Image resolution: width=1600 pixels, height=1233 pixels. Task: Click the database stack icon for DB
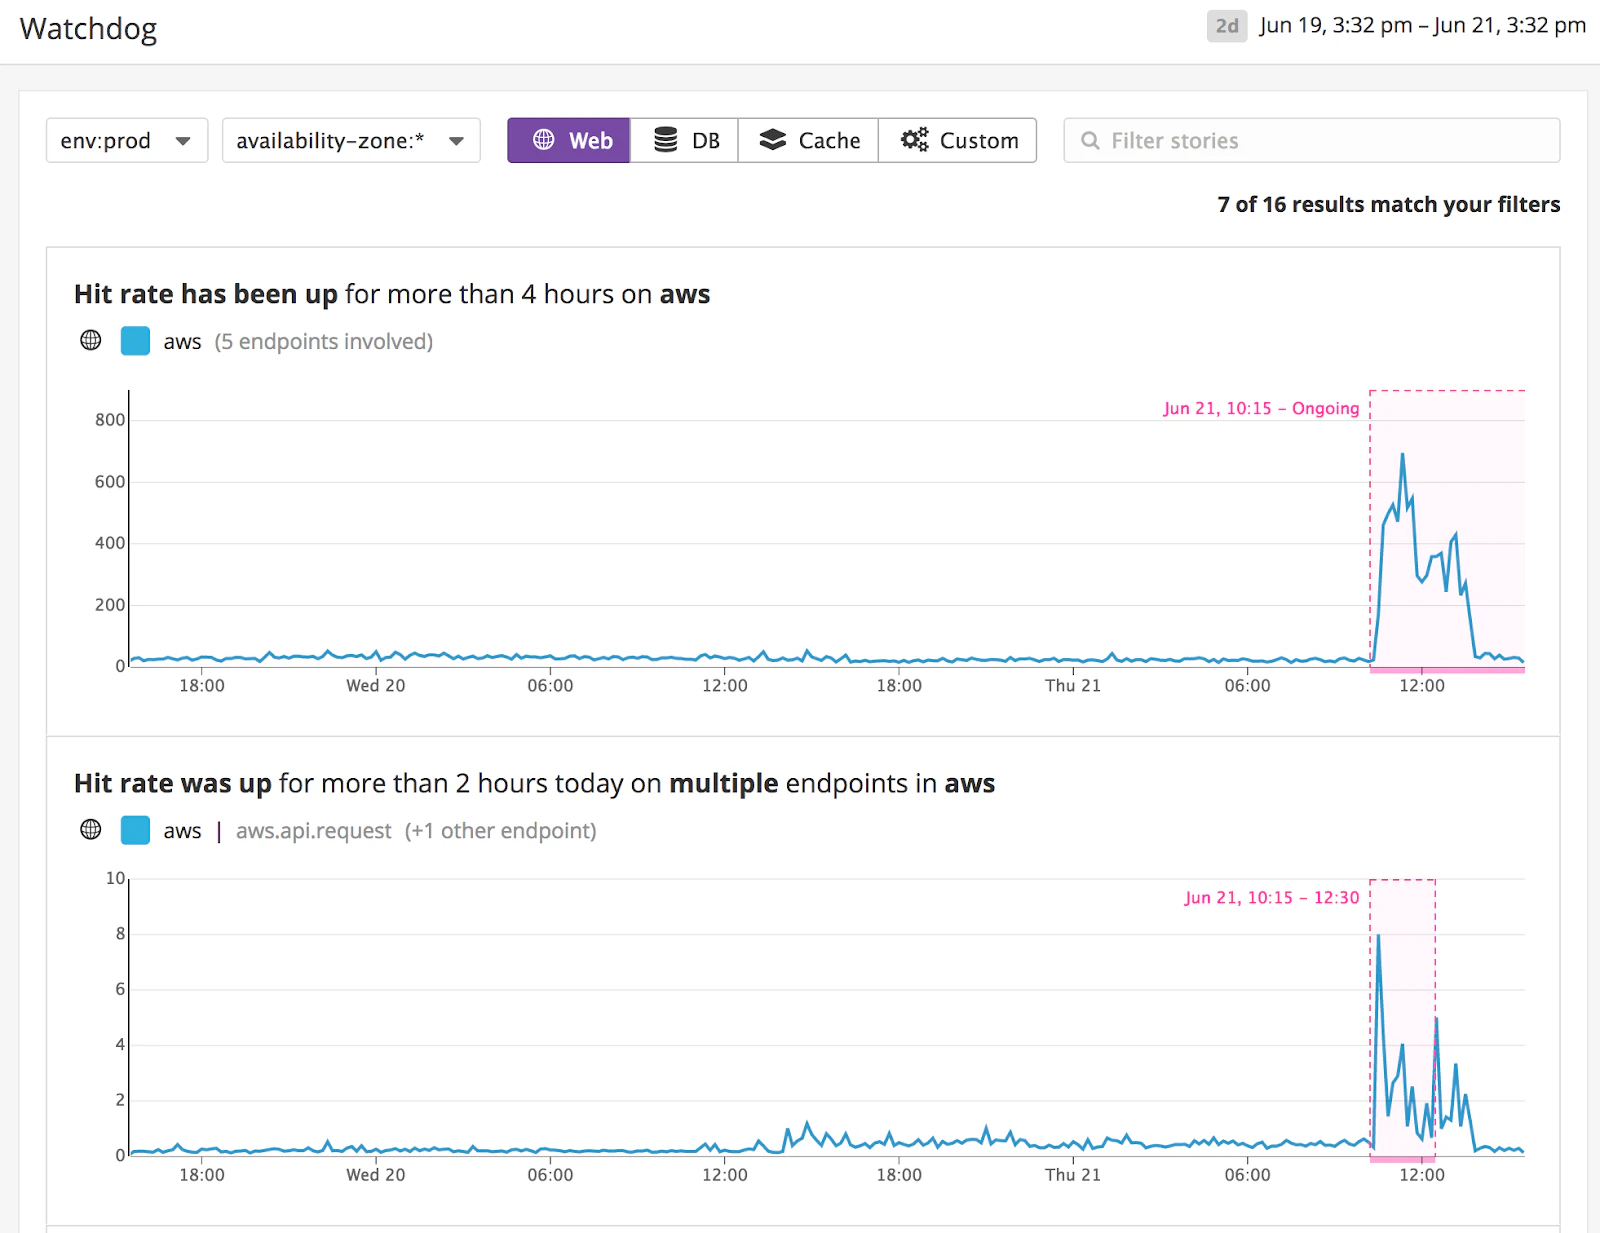665,140
